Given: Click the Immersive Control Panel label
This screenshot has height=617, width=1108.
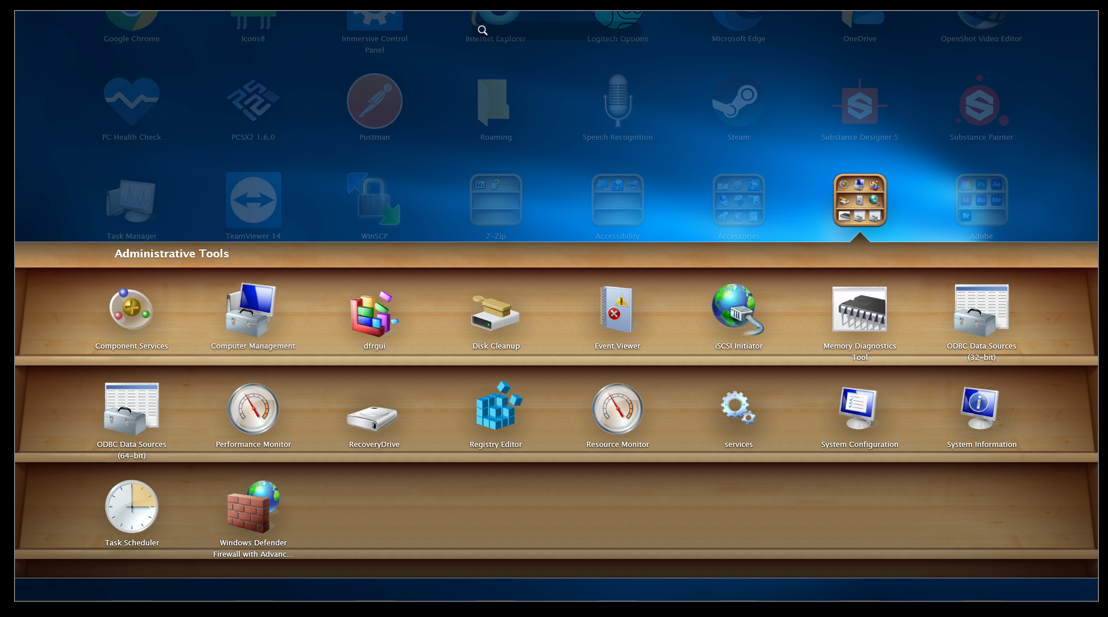Looking at the screenshot, I should pos(374,45).
